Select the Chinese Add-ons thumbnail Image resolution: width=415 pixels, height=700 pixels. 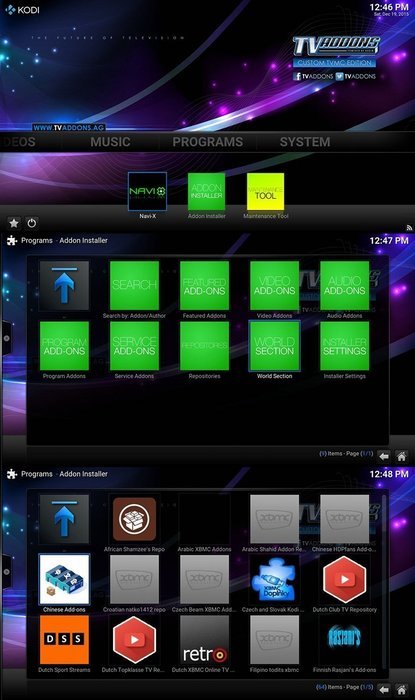pos(64,579)
